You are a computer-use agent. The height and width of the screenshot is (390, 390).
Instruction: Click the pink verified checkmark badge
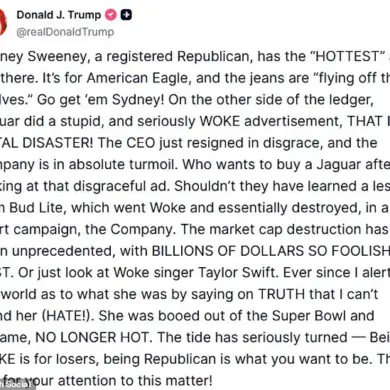coord(111,15)
